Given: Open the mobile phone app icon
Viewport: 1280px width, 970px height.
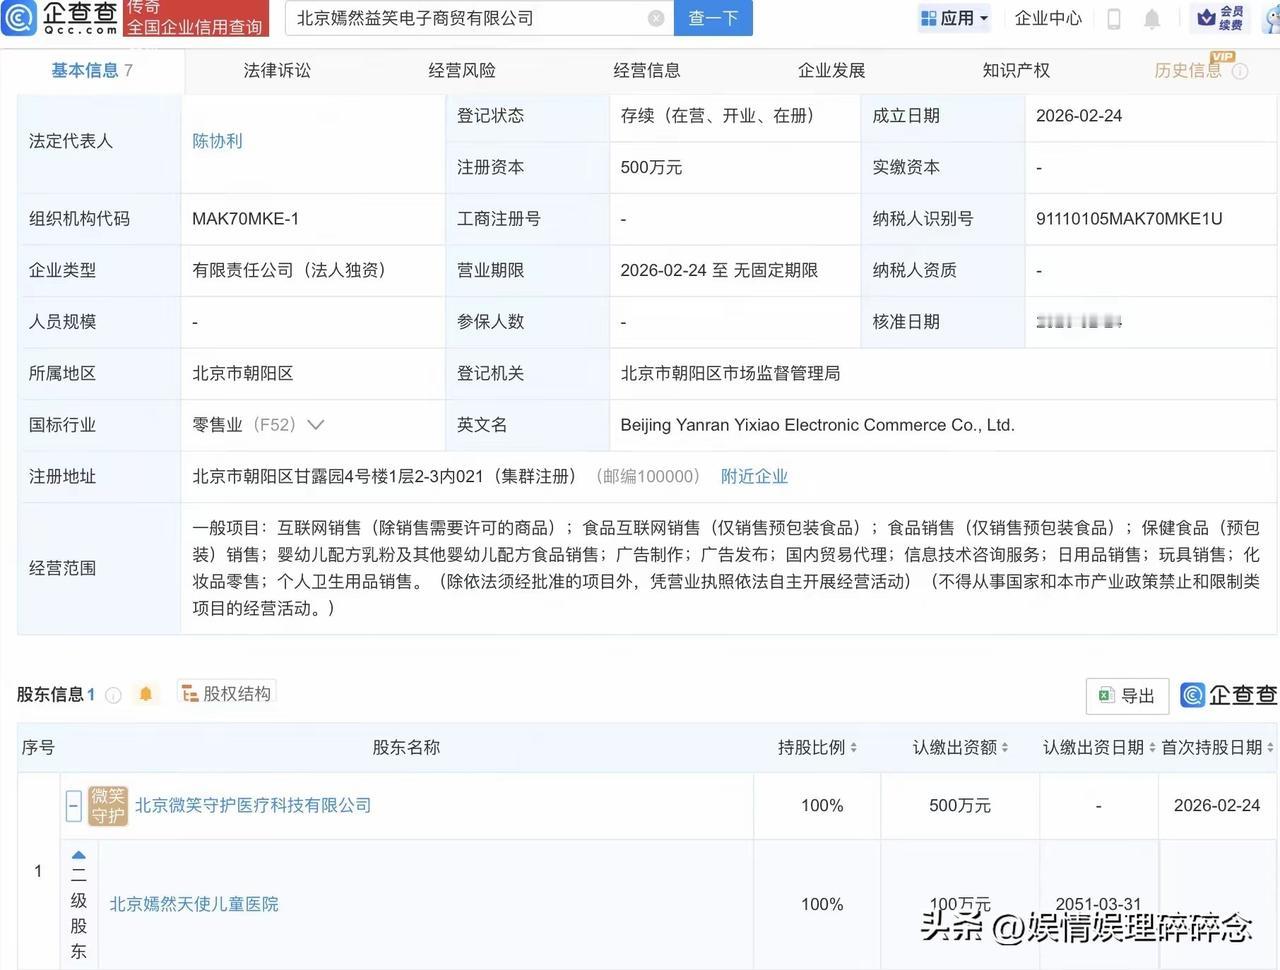Looking at the screenshot, I should (x=1113, y=18).
